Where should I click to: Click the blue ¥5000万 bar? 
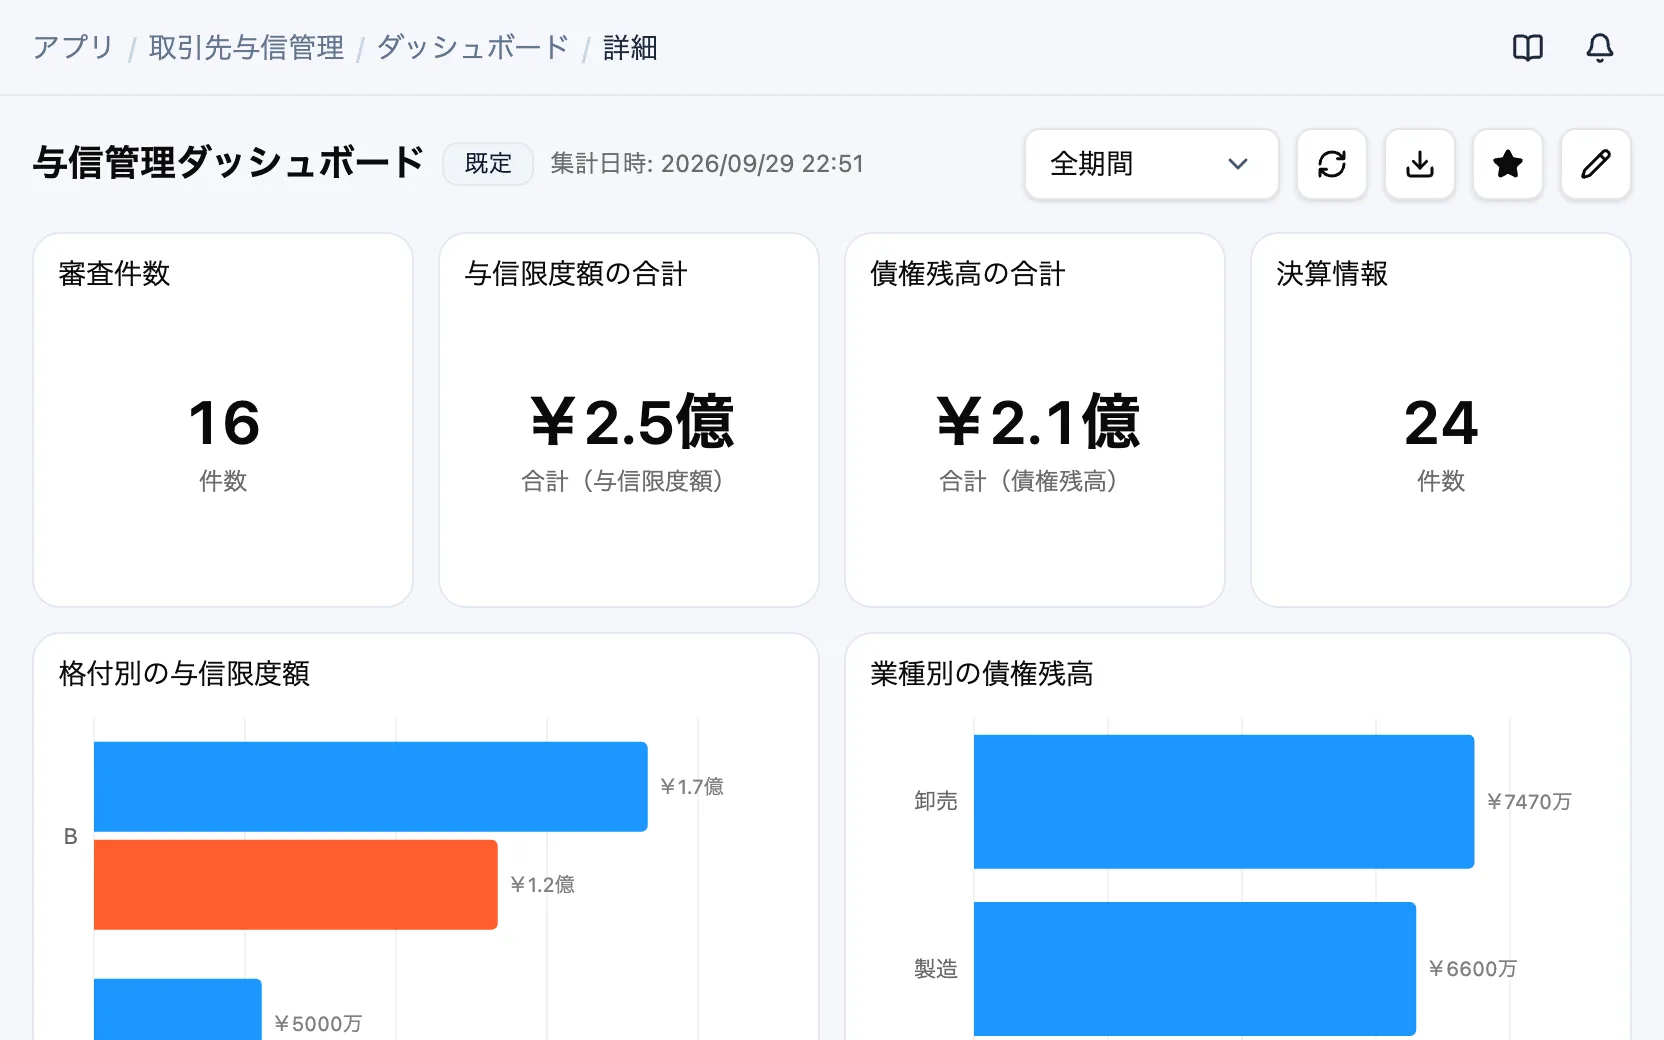(178, 1009)
